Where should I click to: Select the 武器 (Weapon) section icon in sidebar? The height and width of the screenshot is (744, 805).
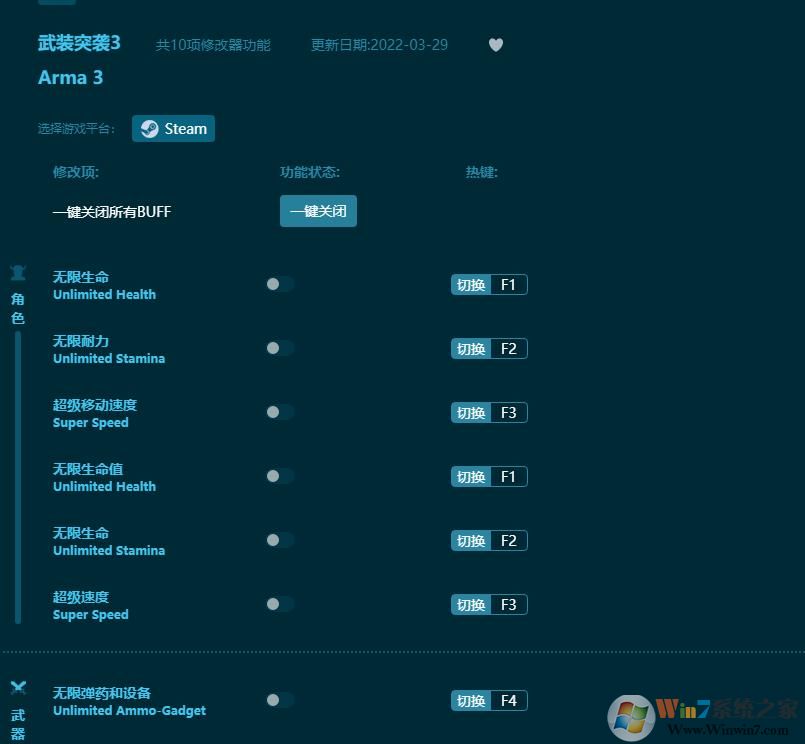click(18, 687)
